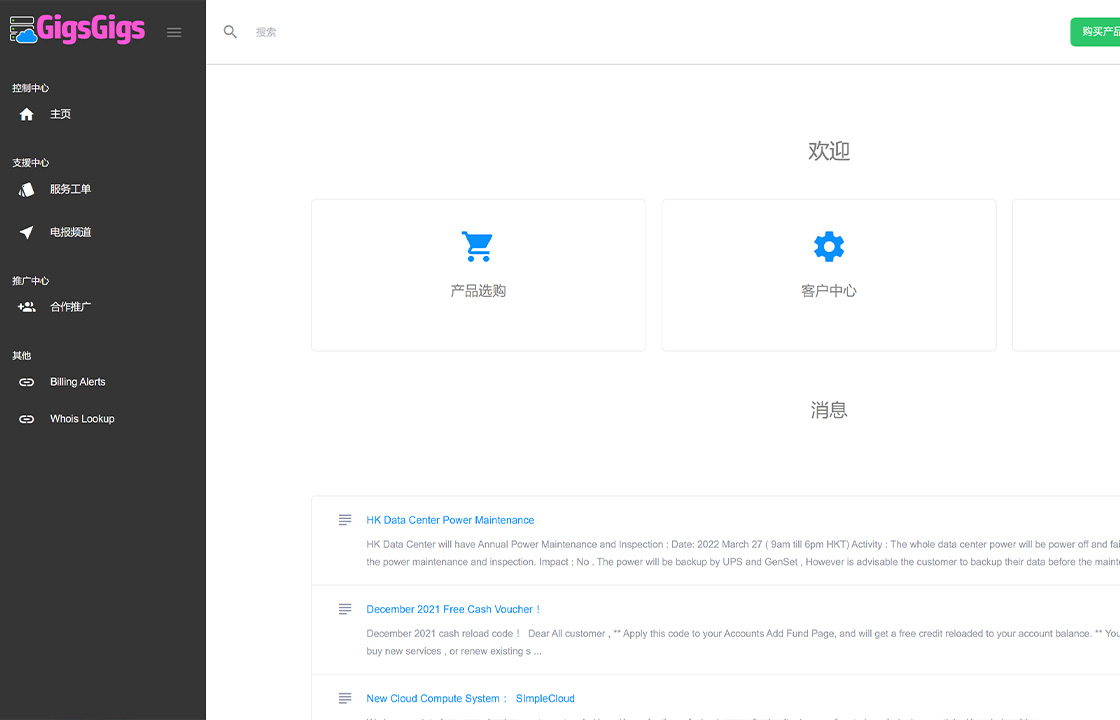This screenshot has width=1120, height=720.
Task: Open the HK Data Center Power Maintenance link
Action: point(450,520)
